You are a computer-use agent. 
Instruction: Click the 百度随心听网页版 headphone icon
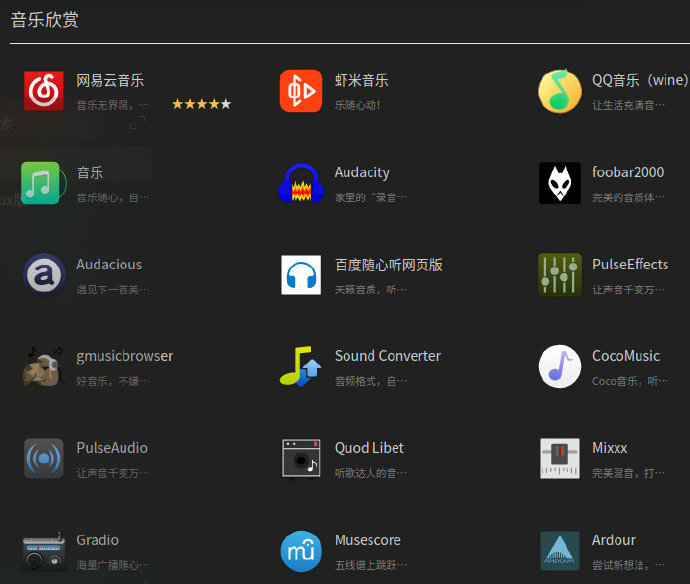[301, 275]
